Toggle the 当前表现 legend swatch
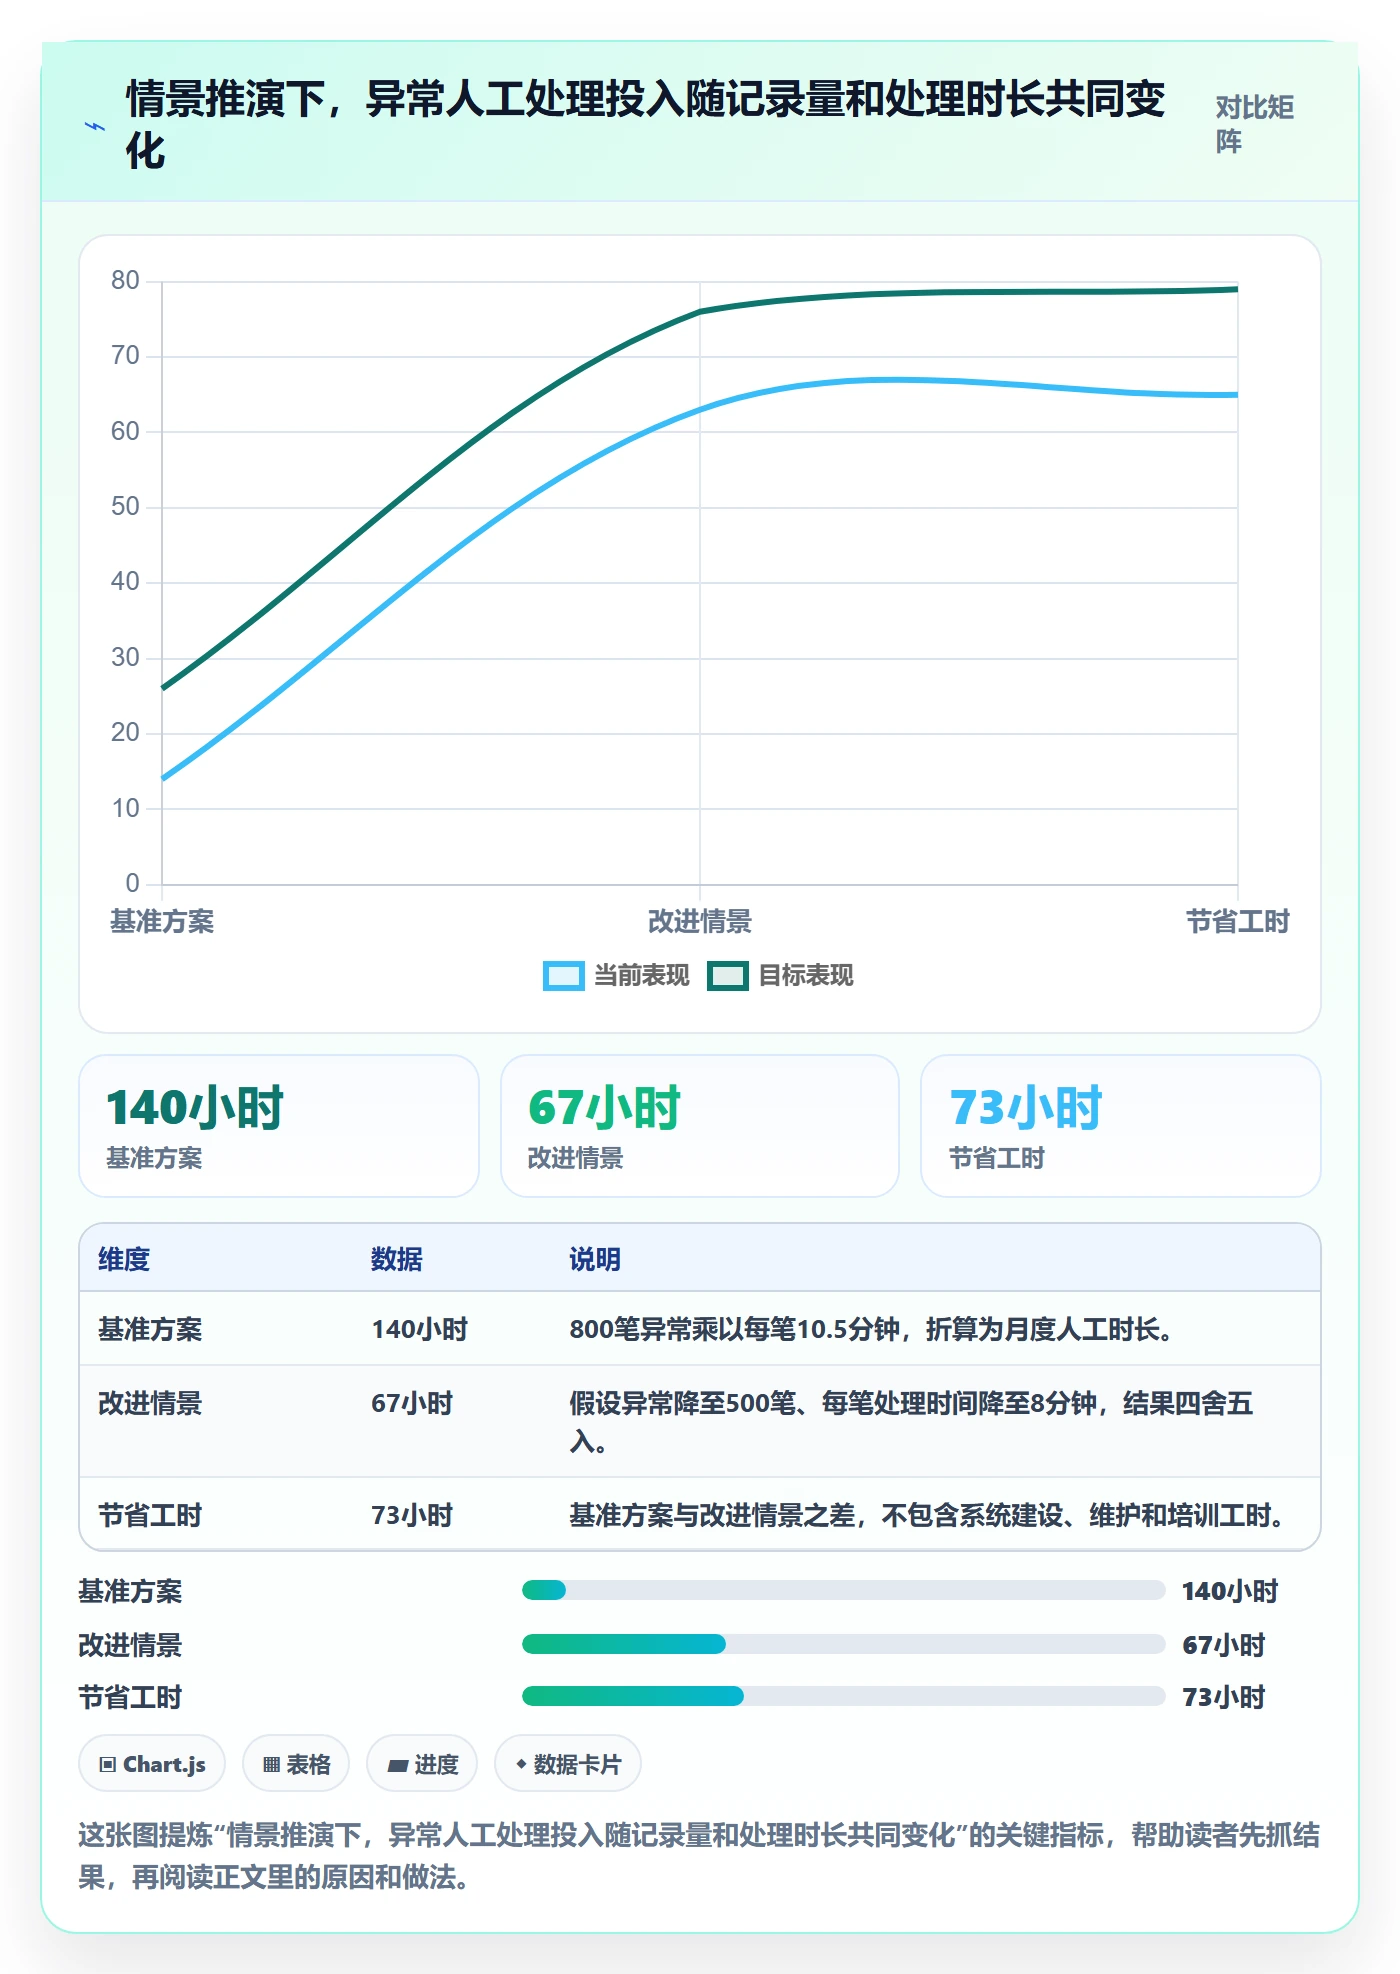Viewport: 1400px width, 1974px height. [563, 976]
